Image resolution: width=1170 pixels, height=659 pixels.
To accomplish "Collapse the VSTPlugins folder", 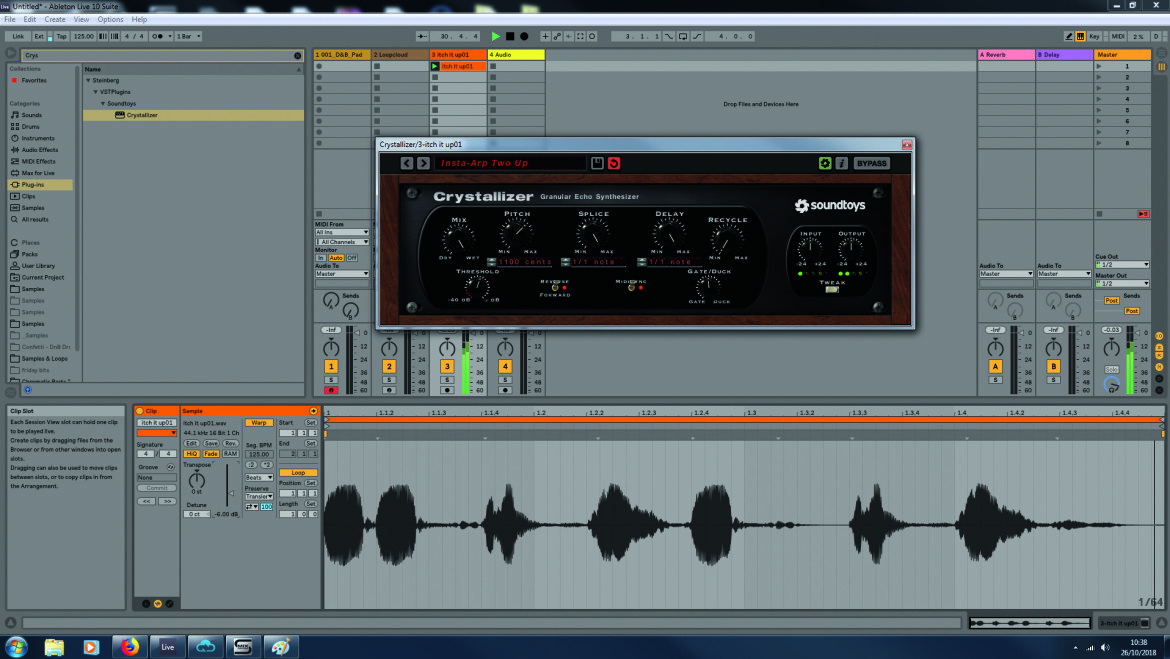I will tap(96, 92).
